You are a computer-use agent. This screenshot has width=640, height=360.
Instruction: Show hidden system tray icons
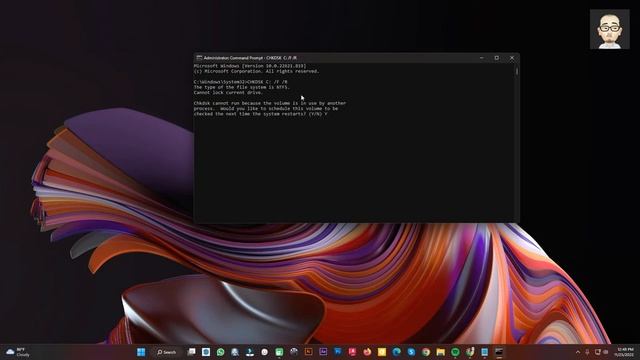point(578,352)
